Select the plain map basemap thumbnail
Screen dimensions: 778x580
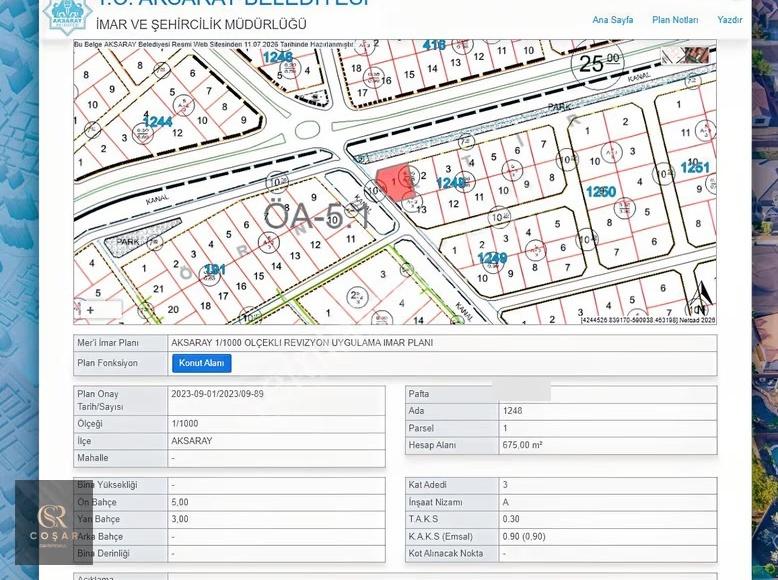(673, 56)
